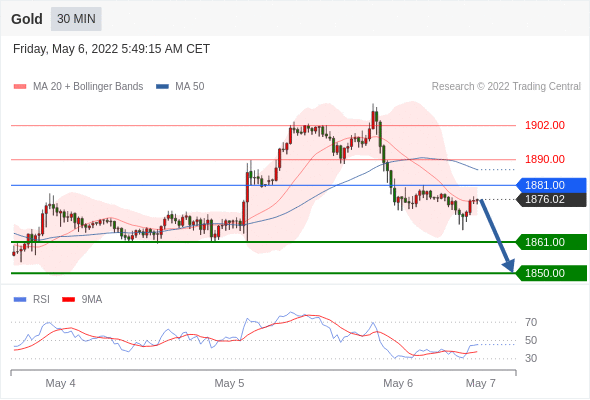Click the 1861.00 green support tag
Image resolution: width=590 pixels, height=400 pixels.
pos(551,242)
